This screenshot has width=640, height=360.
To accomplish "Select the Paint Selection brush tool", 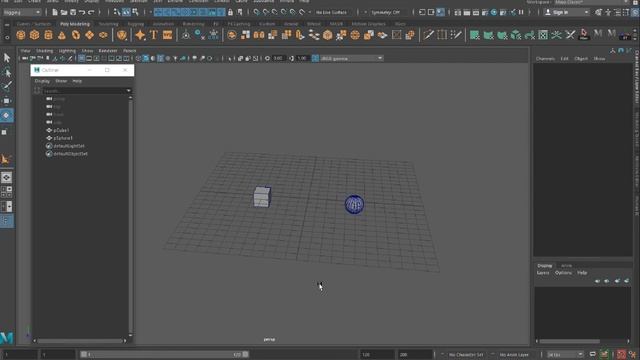I will 7,87.
